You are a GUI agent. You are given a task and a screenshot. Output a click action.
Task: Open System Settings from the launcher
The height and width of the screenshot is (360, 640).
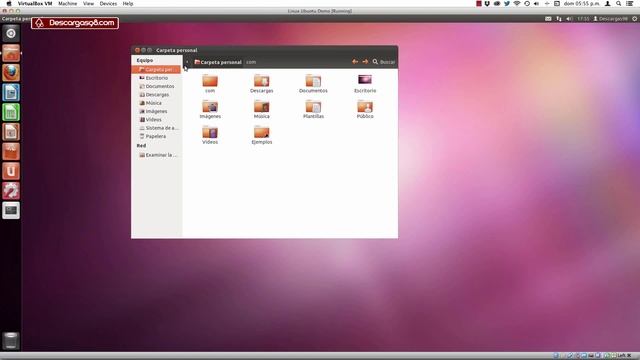11,191
